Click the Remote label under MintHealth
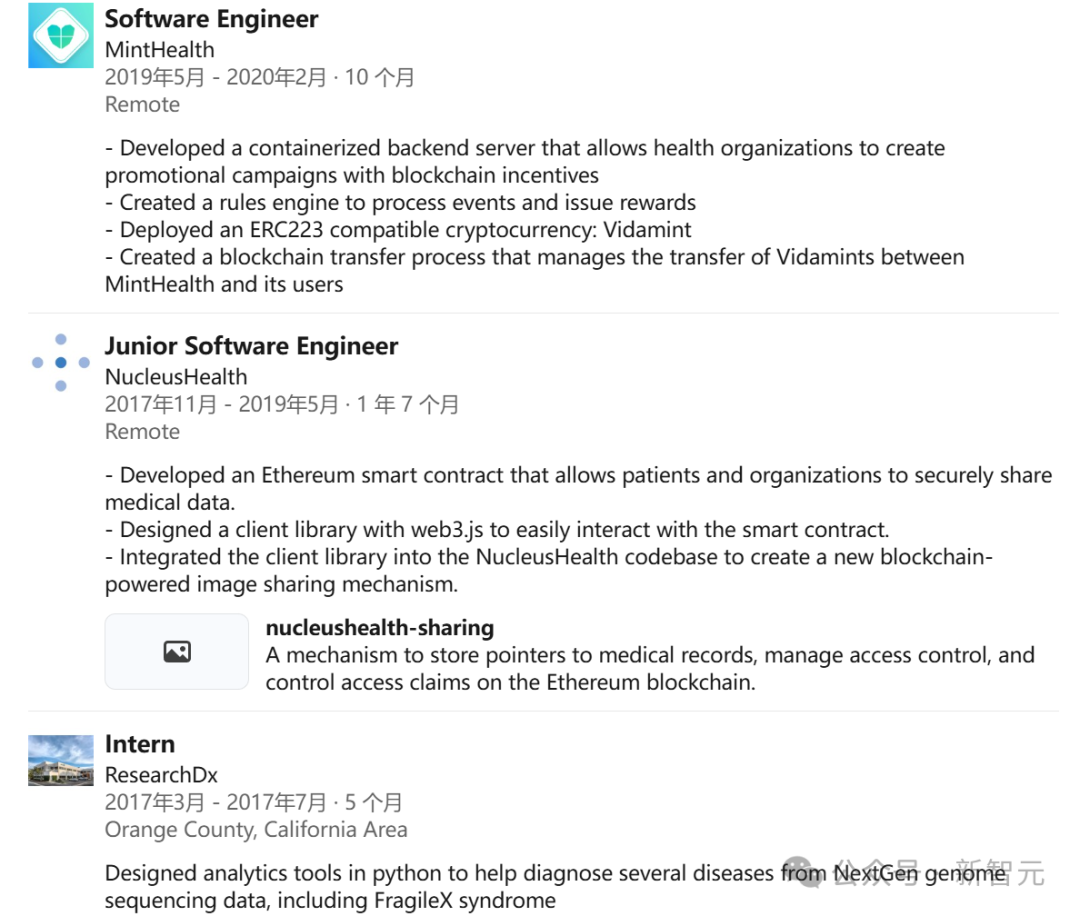Screen dimensions: 1080x916 [x=143, y=105]
